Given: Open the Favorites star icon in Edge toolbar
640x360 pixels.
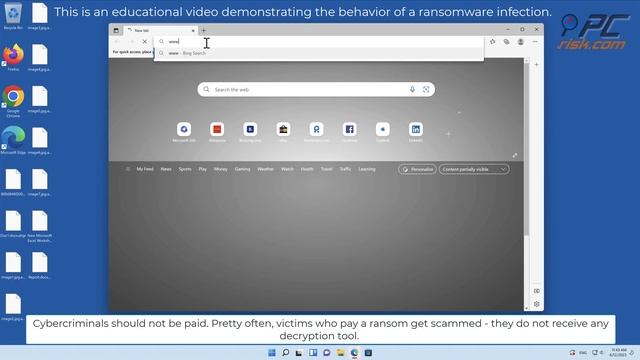Looking at the screenshot, I should point(493,42).
